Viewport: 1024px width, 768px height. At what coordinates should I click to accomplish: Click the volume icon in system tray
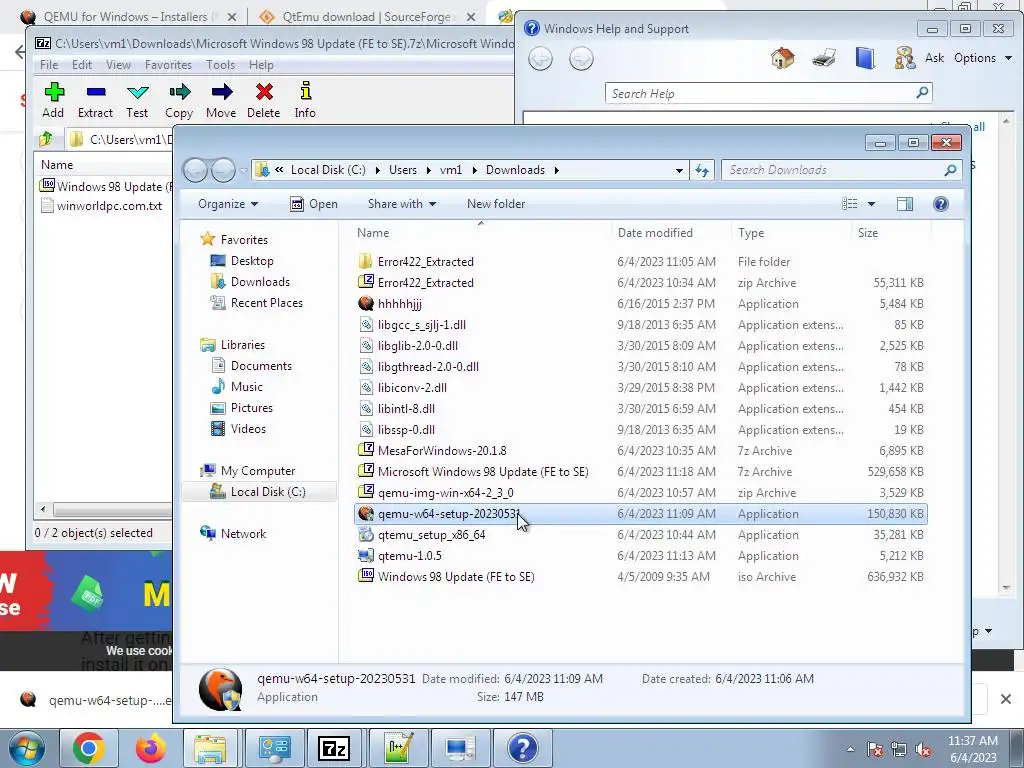(x=923, y=750)
